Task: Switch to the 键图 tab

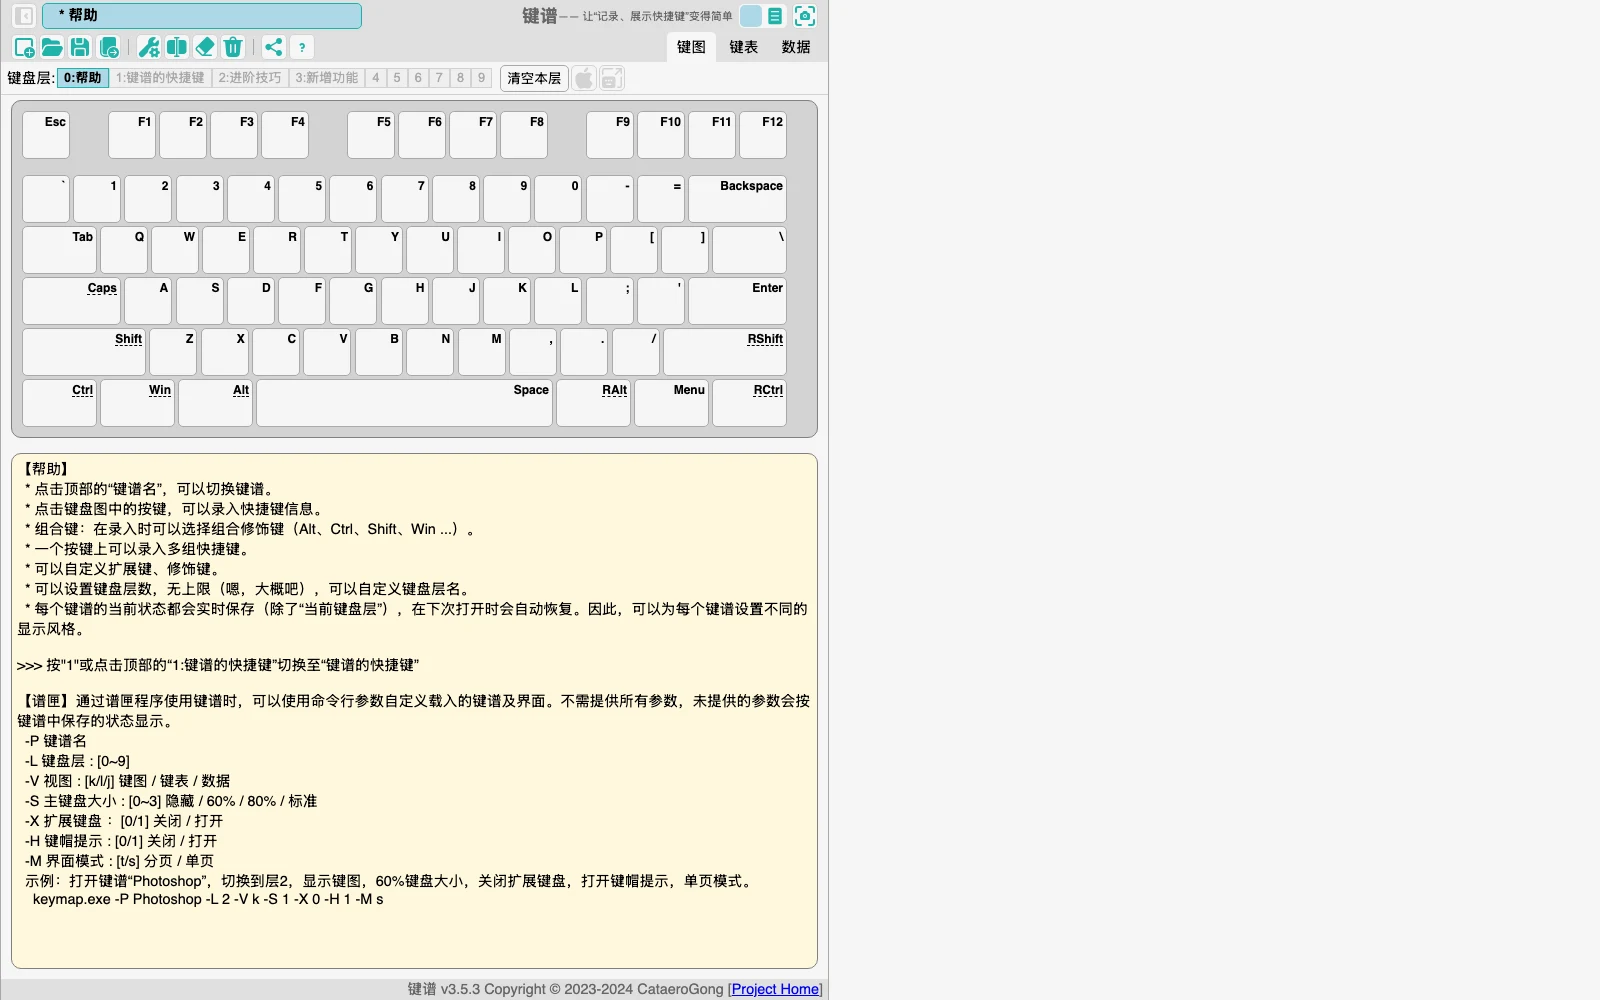Action: [691, 47]
